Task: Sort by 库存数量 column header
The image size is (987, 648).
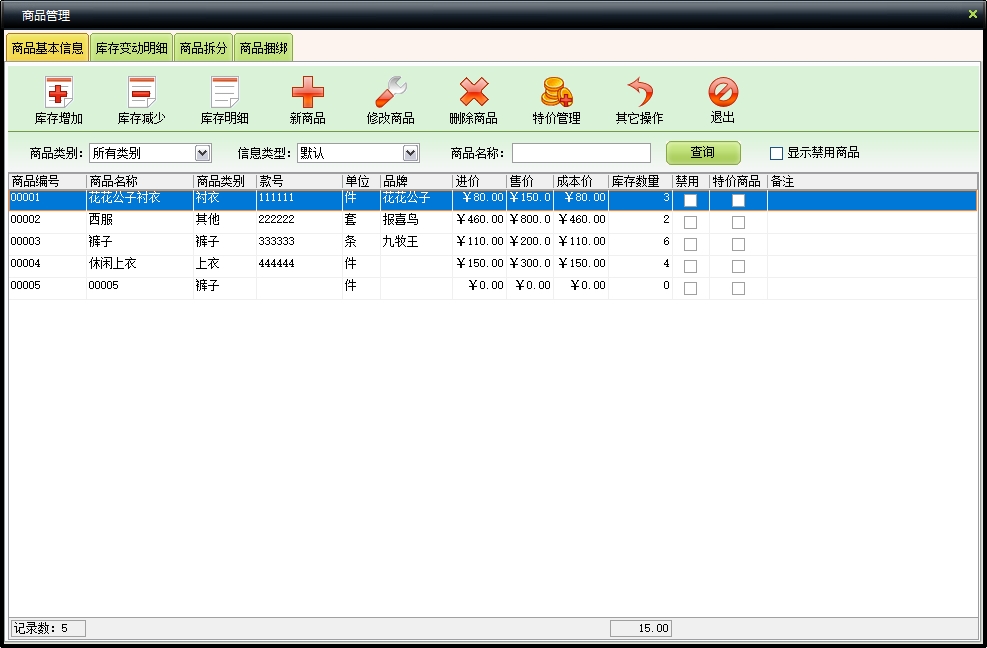Action: (639, 181)
